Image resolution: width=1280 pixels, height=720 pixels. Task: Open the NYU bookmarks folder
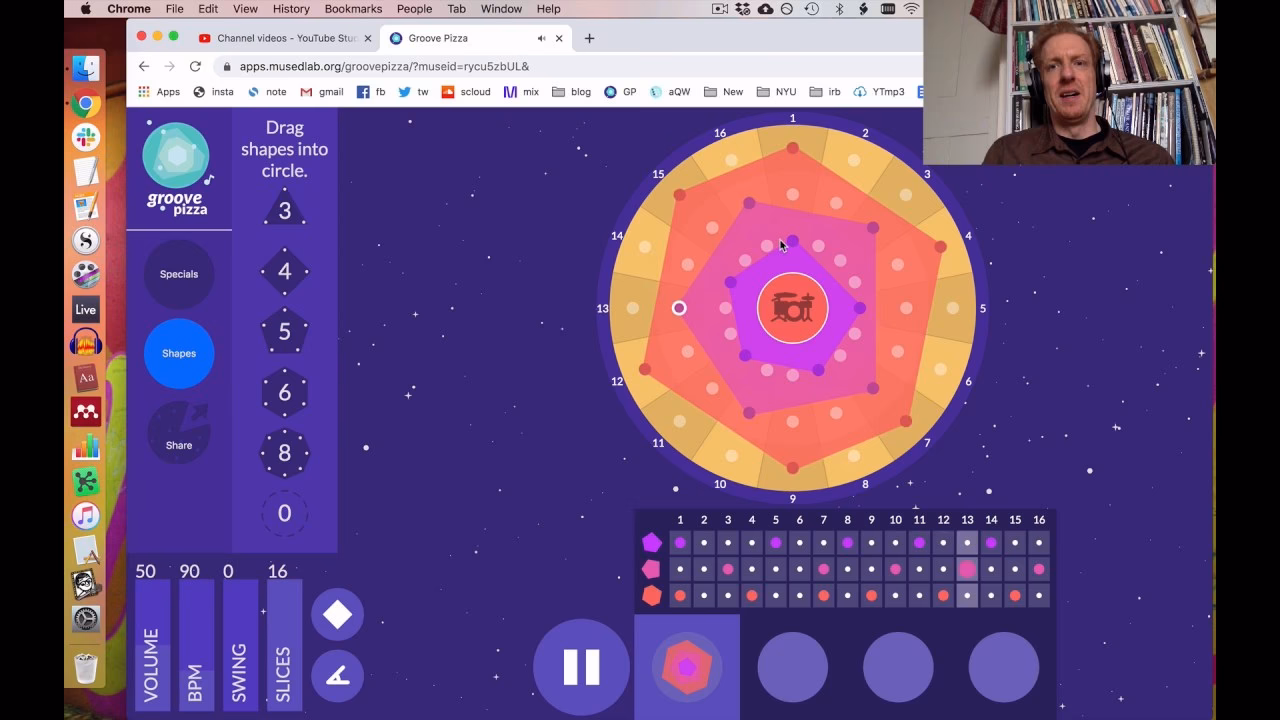[778, 91]
